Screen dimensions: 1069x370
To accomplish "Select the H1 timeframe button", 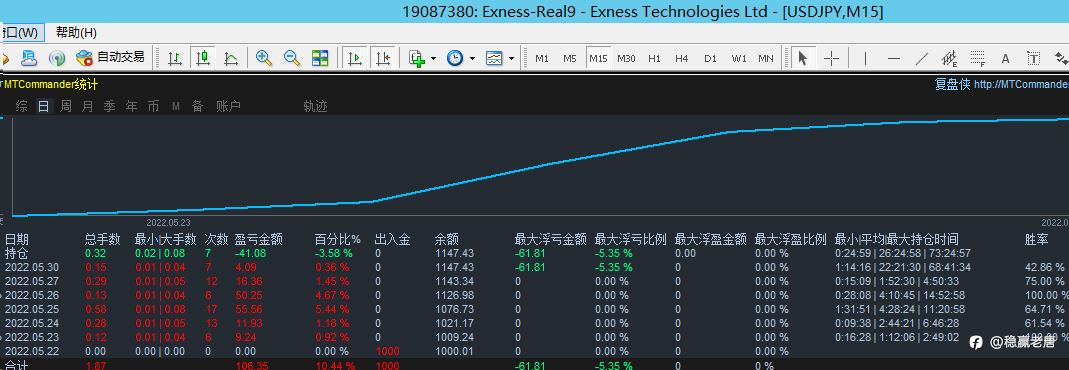I will (654, 59).
